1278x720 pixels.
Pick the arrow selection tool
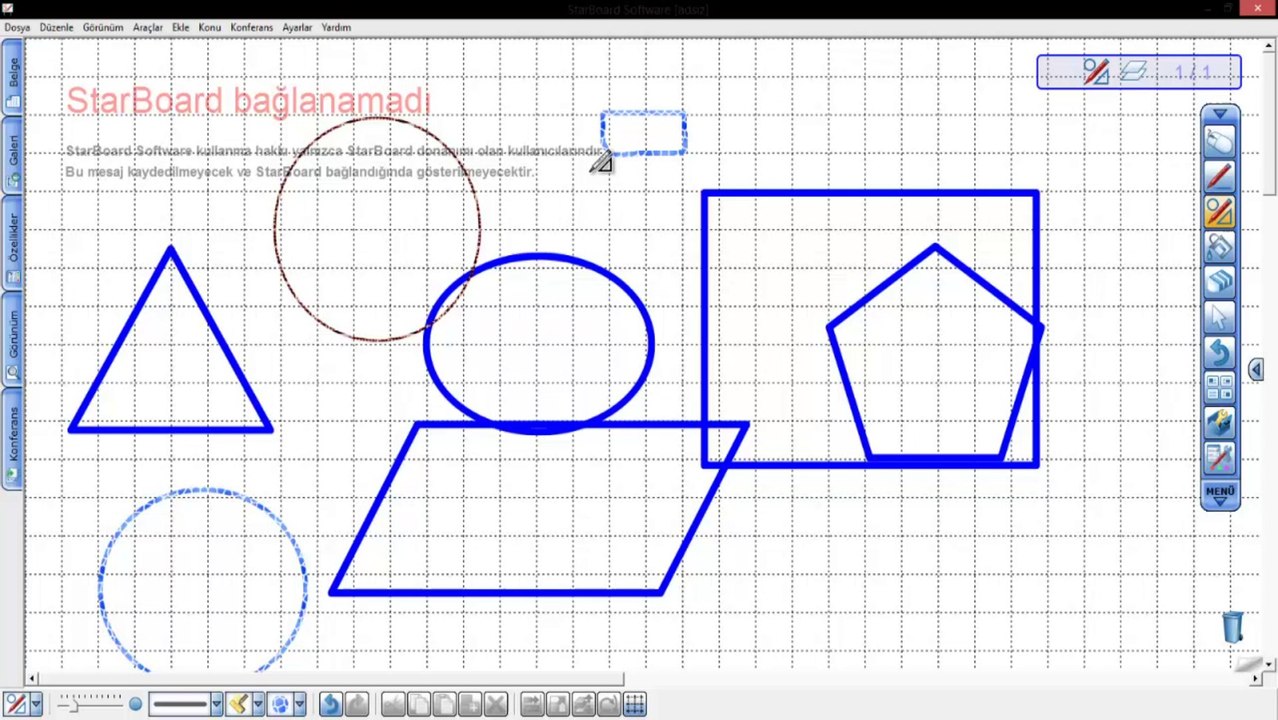tap(1220, 318)
